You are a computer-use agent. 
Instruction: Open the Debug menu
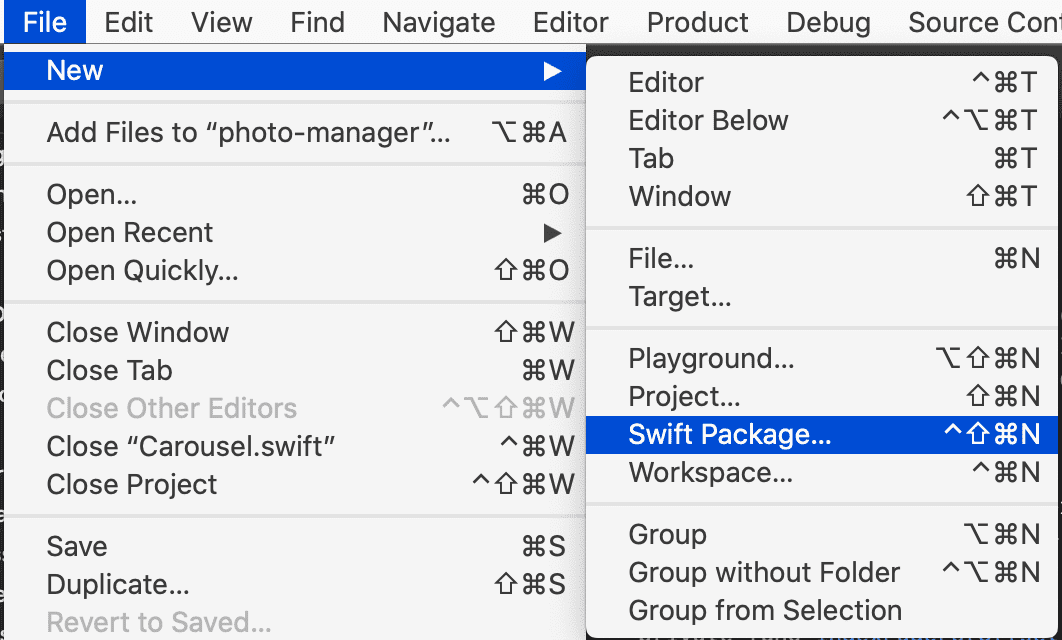click(x=828, y=22)
